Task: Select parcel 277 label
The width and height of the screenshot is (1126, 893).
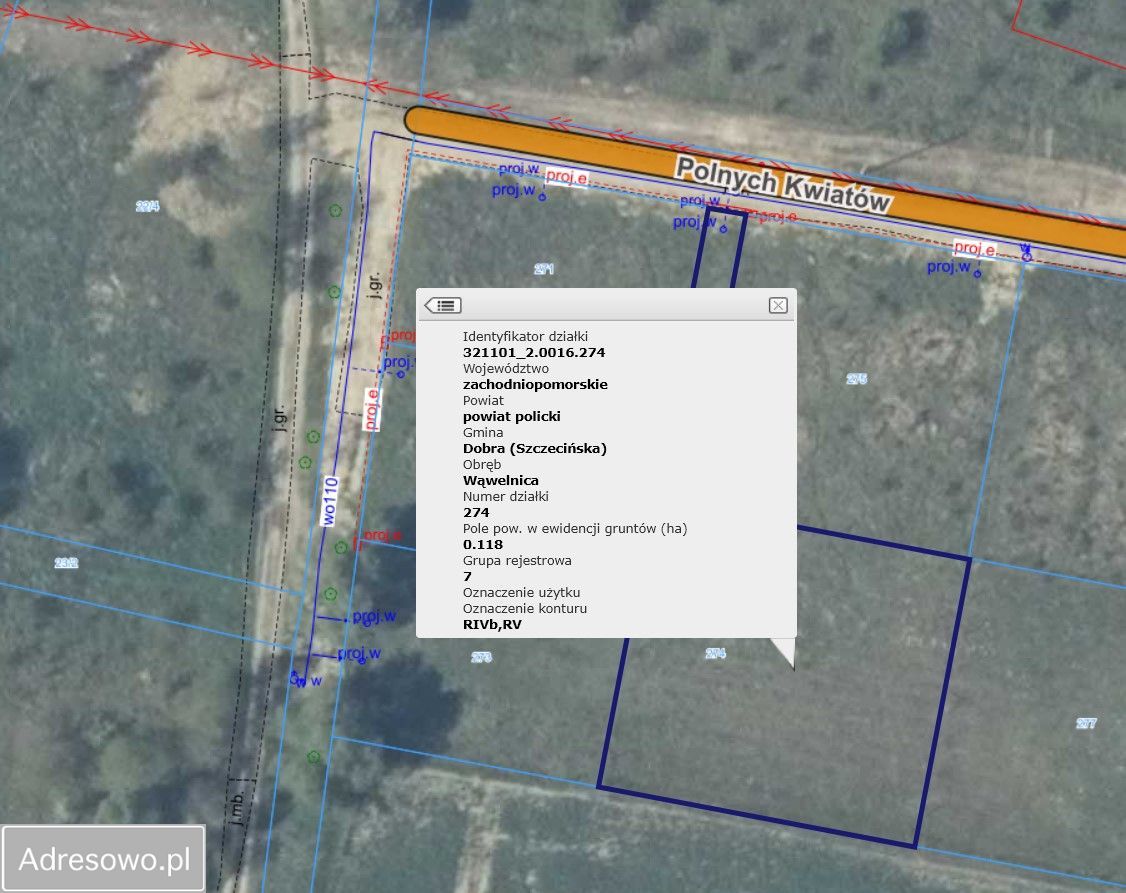Action: [x=1086, y=723]
